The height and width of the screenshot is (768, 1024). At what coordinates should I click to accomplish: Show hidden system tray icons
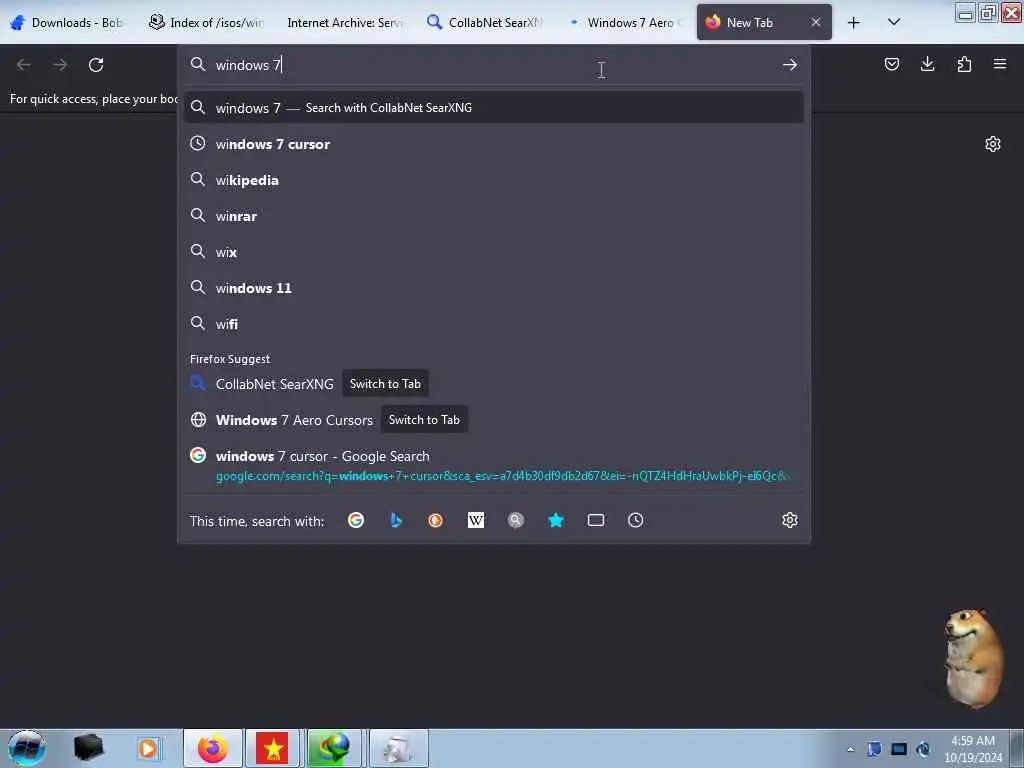pyautogui.click(x=850, y=749)
